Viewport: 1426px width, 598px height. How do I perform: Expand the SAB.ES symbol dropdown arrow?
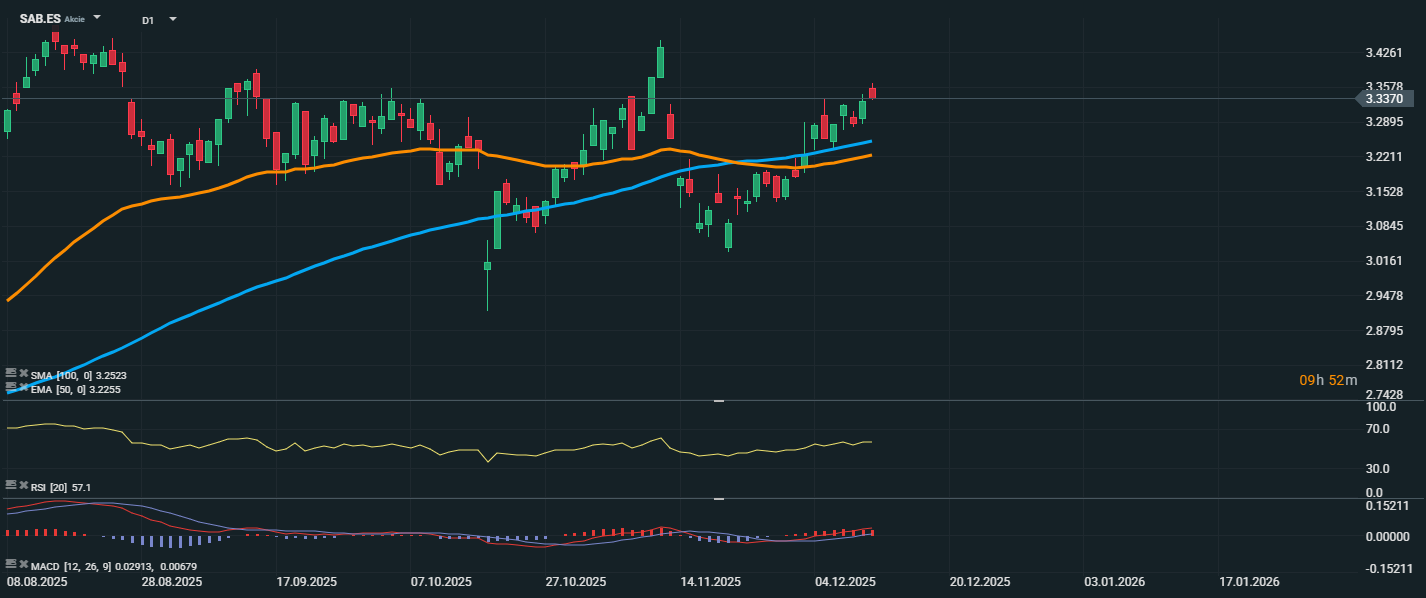point(96,18)
